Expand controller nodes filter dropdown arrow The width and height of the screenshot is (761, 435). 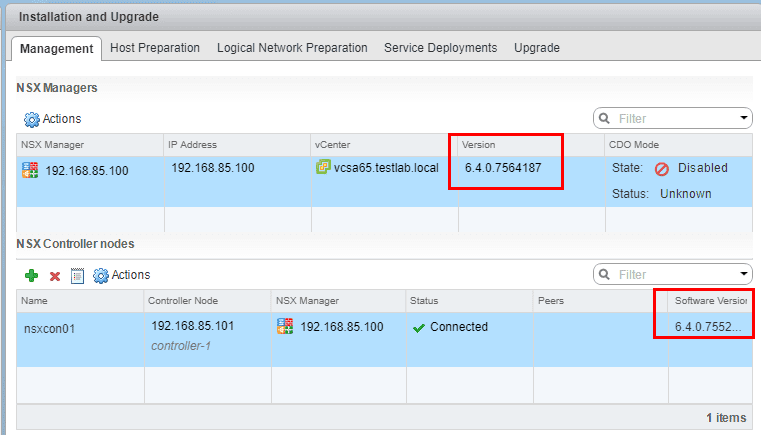(x=744, y=274)
